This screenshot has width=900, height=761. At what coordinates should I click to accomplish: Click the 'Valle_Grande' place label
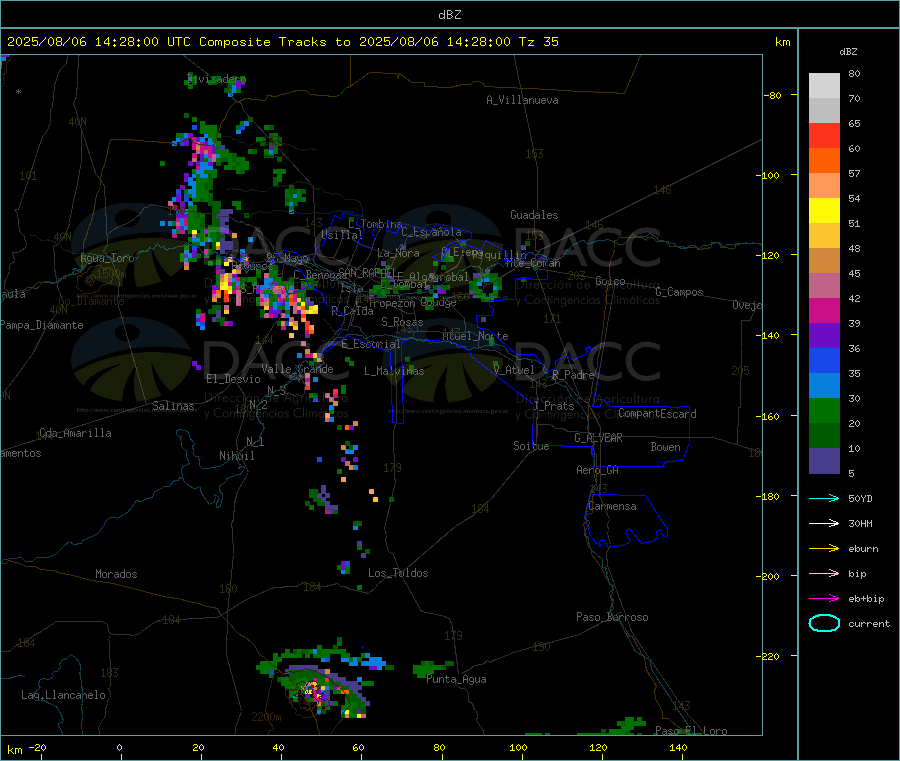click(x=297, y=369)
